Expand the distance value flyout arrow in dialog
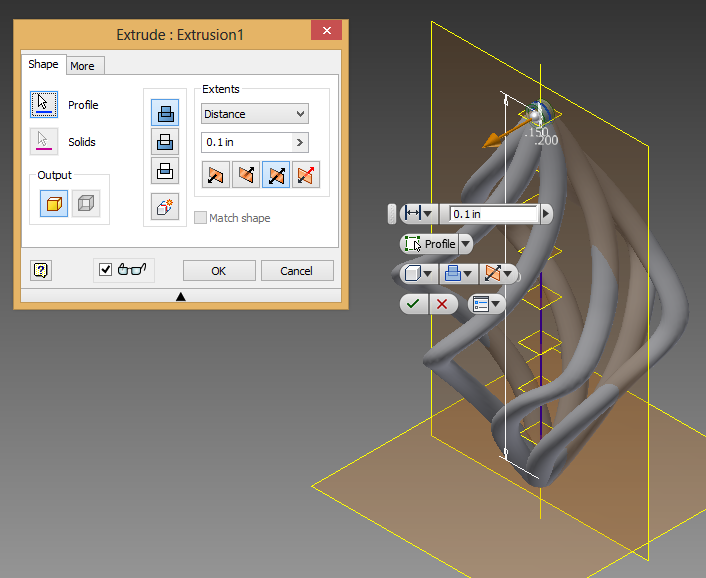The width and height of the screenshot is (706, 578). point(300,142)
